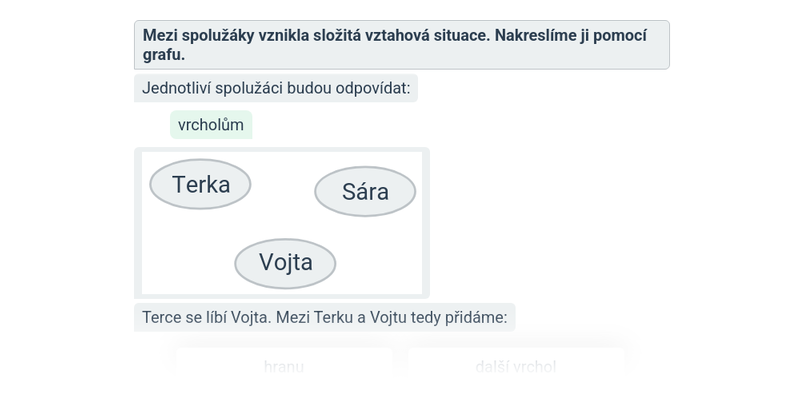
Task: Click the green "vrcholům" answer chip
Action: pos(211,125)
